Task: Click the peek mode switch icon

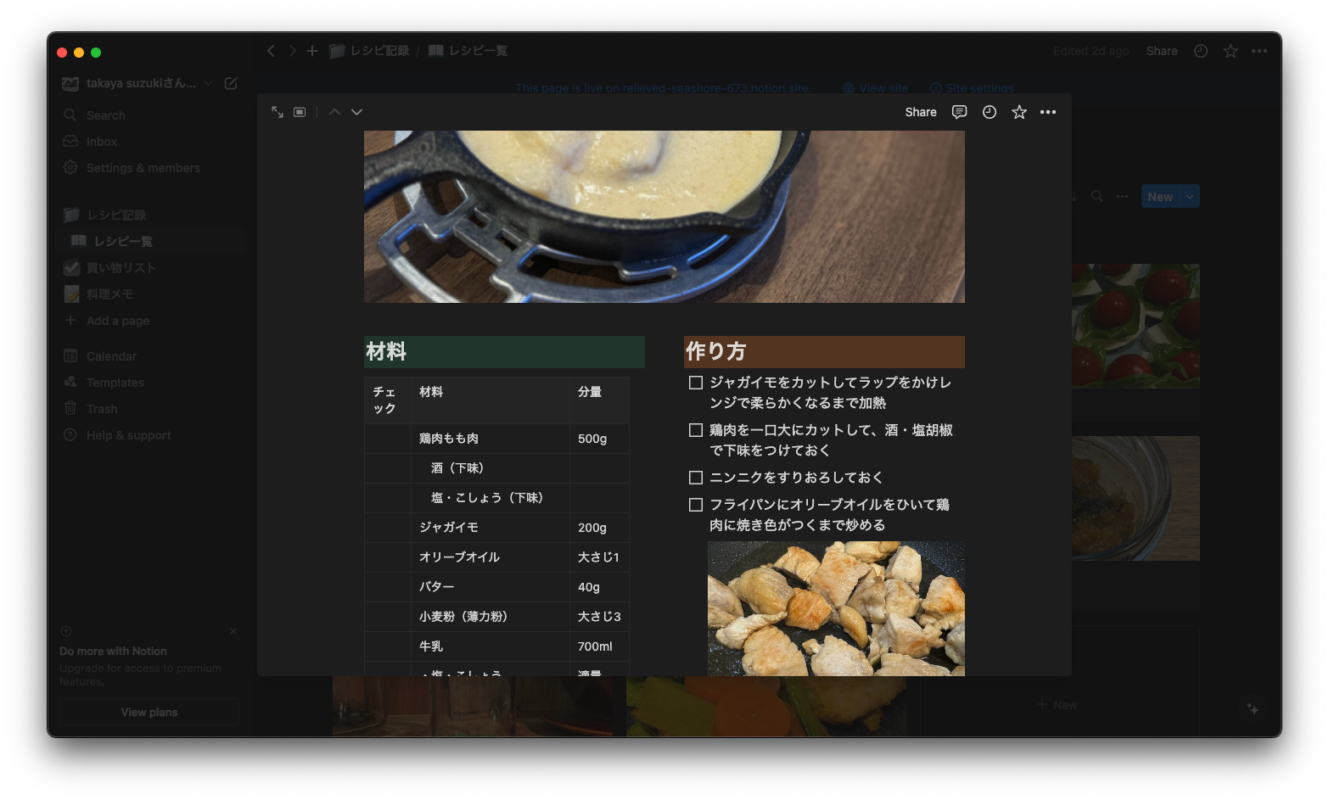Action: (300, 112)
